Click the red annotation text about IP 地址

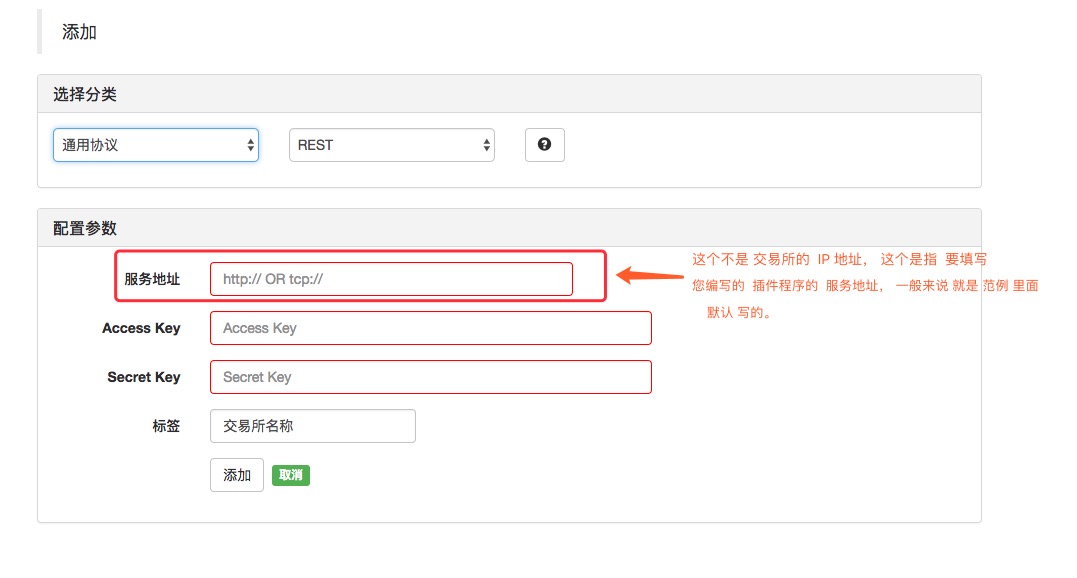(x=865, y=286)
